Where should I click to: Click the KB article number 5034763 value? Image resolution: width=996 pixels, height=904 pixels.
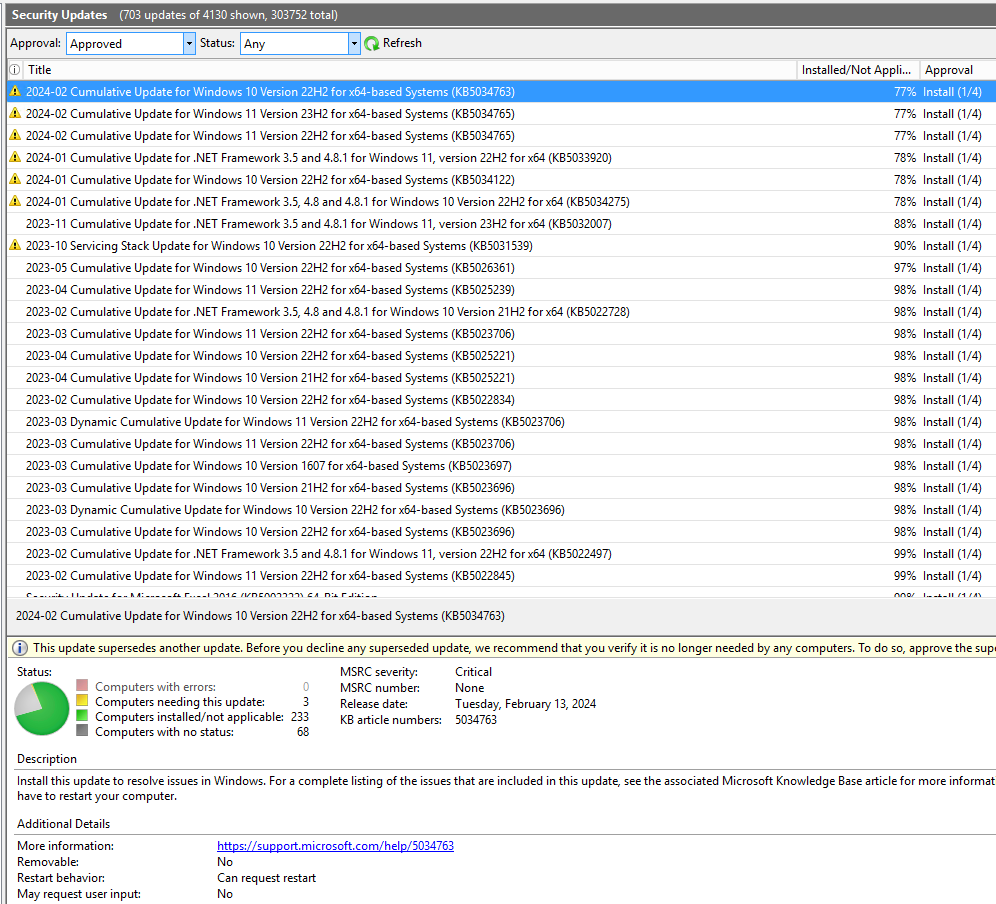coord(476,720)
